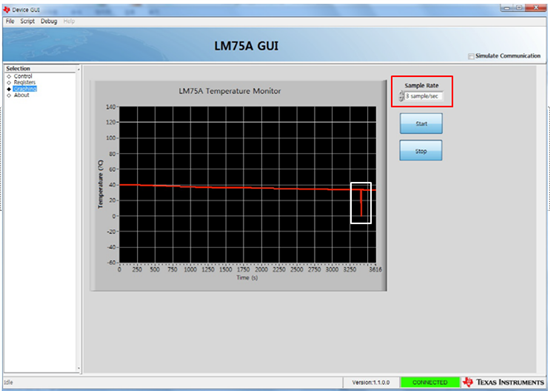Click the Device GUI title bar icon

[x=7, y=9]
